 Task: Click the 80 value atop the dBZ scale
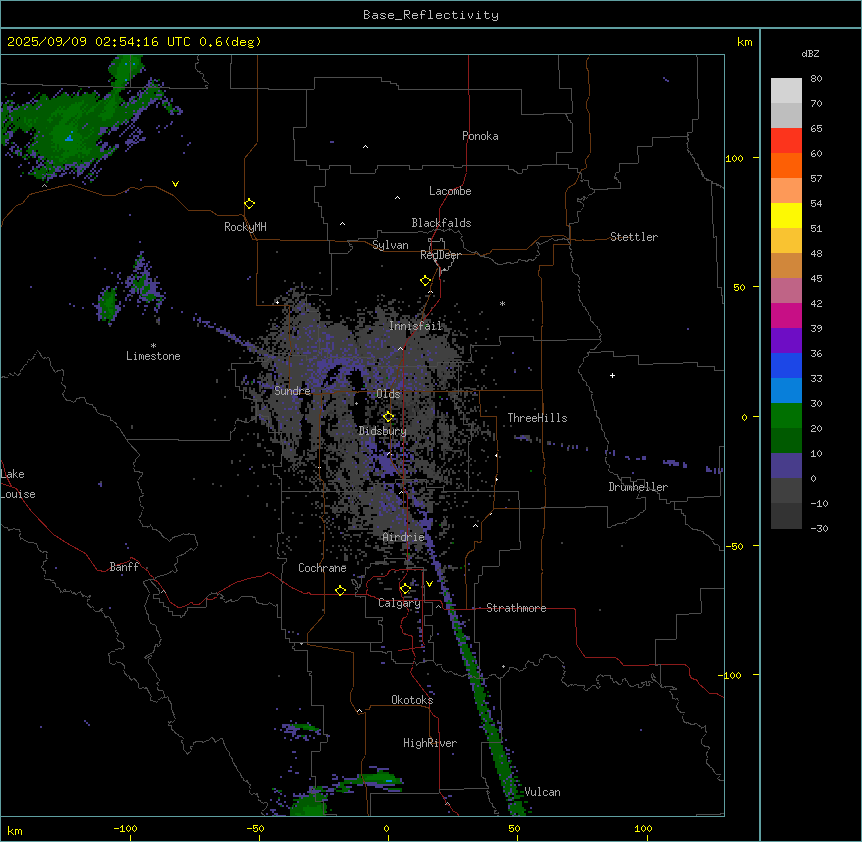tap(816, 79)
